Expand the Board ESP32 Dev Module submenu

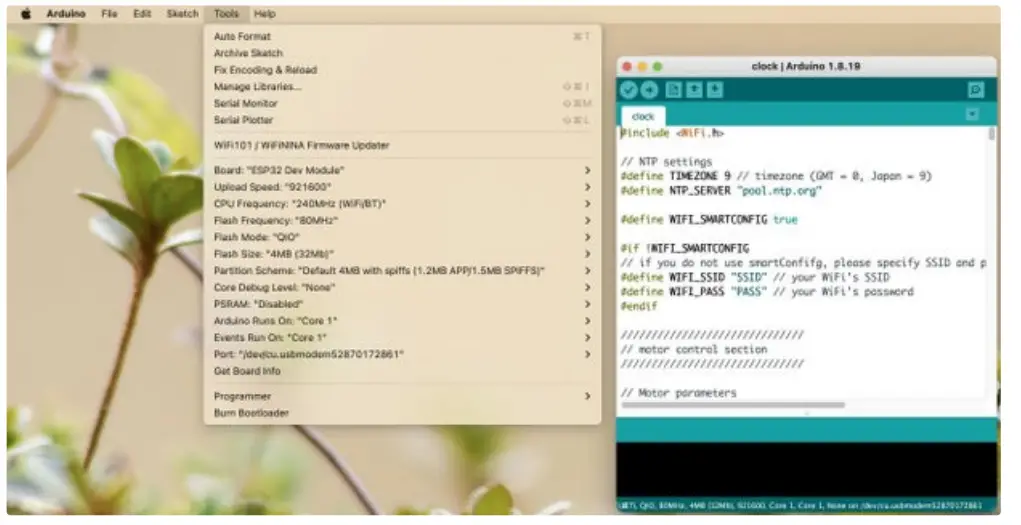(402, 170)
